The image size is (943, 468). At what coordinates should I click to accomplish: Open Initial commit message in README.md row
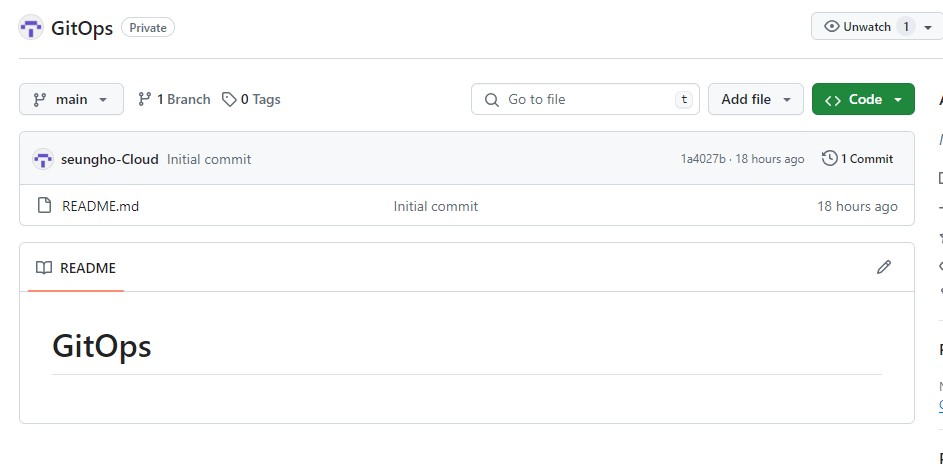tap(436, 206)
